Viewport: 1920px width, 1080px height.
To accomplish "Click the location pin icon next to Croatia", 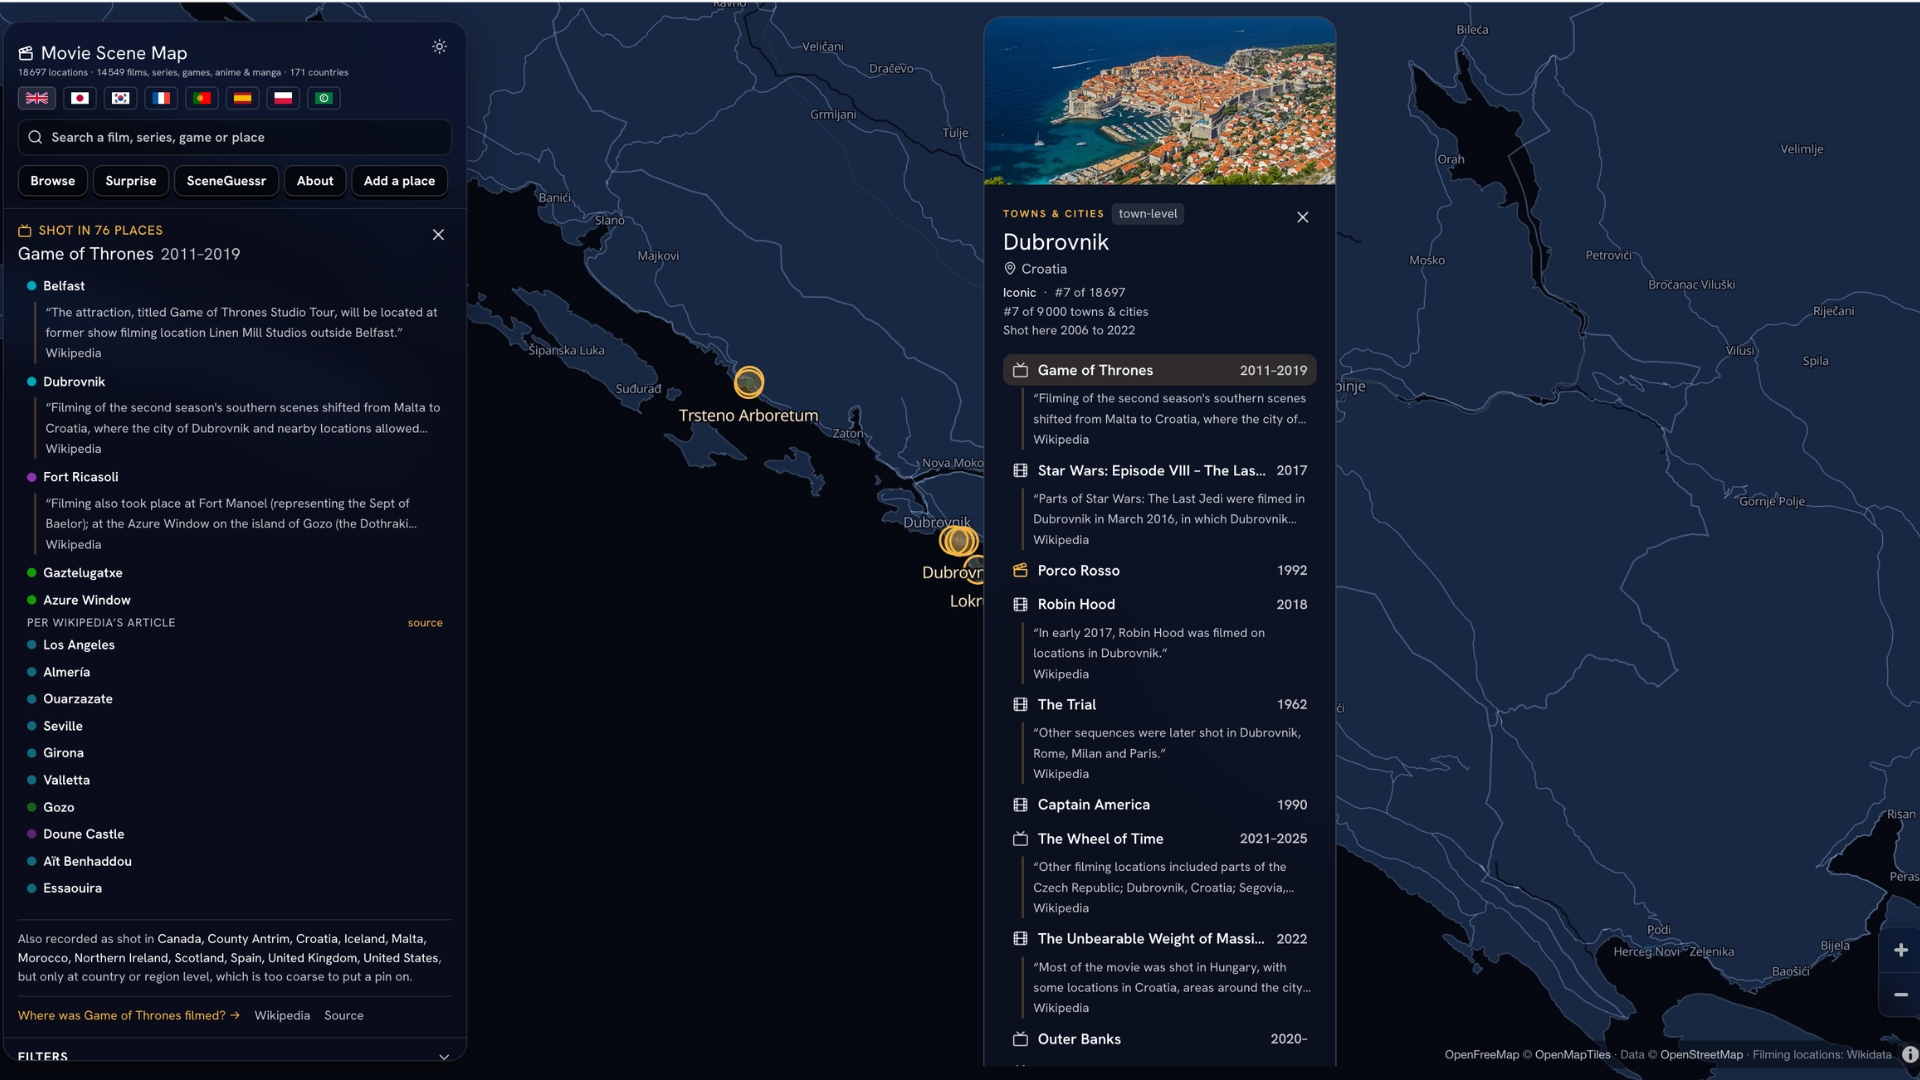I will click(x=1010, y=269).
